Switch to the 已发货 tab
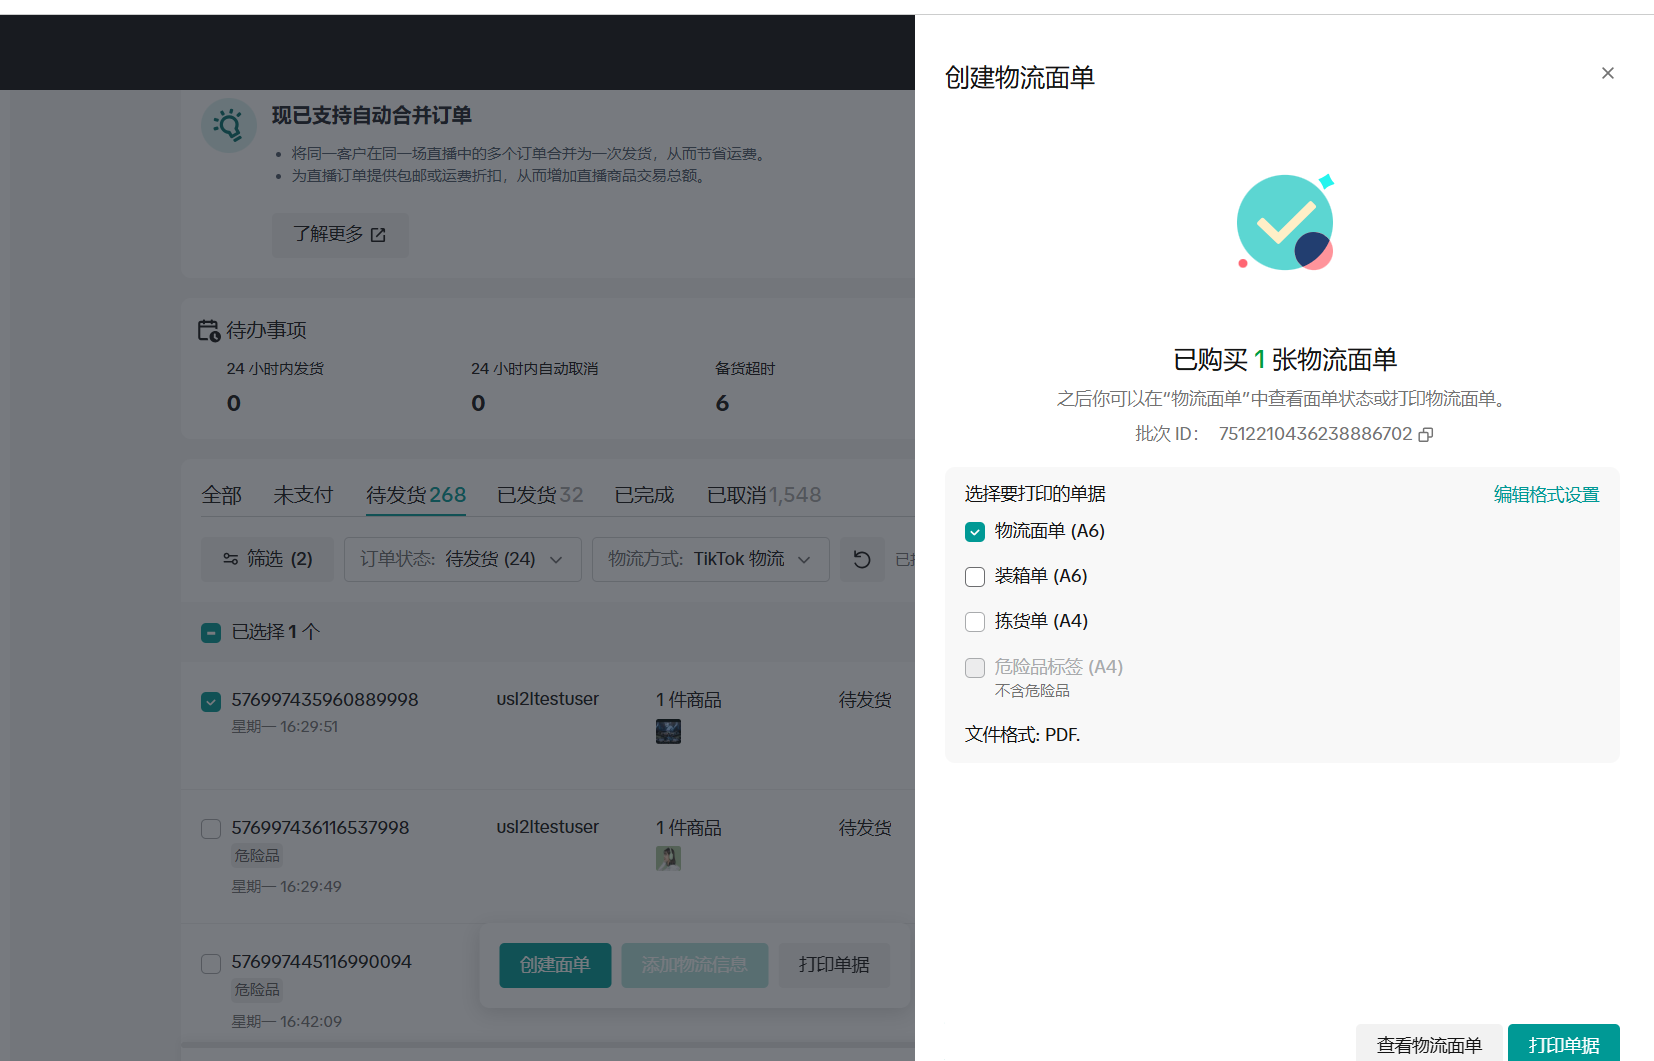 point(539,495)
